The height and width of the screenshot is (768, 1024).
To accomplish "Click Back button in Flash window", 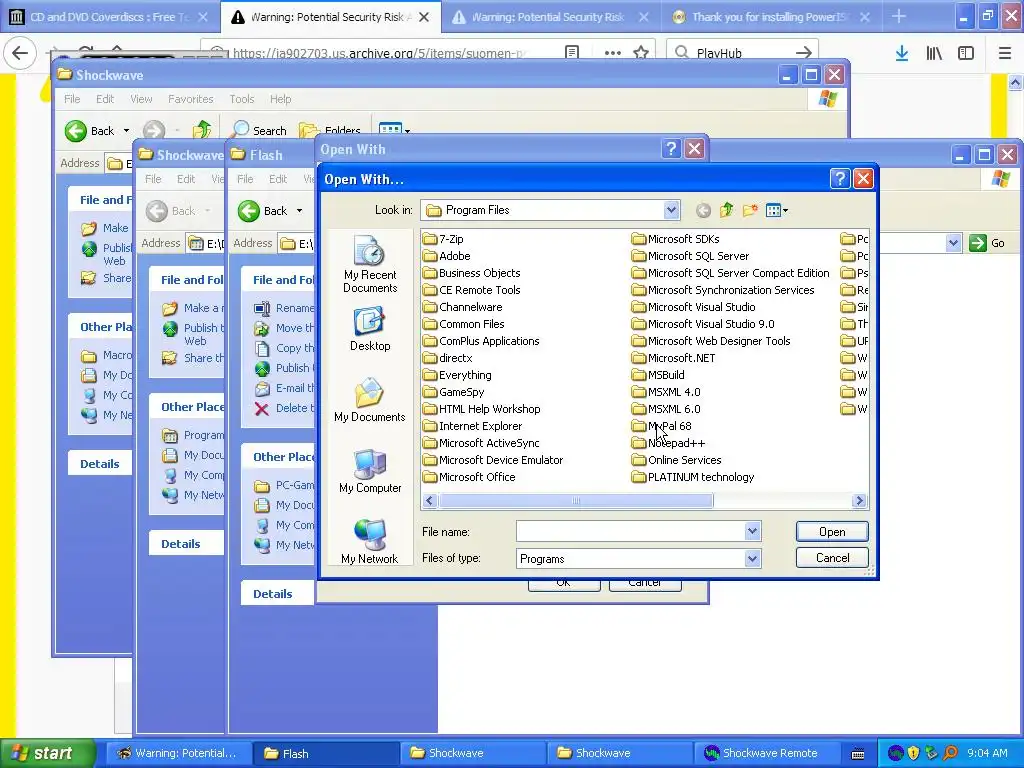I will [263, 211].
